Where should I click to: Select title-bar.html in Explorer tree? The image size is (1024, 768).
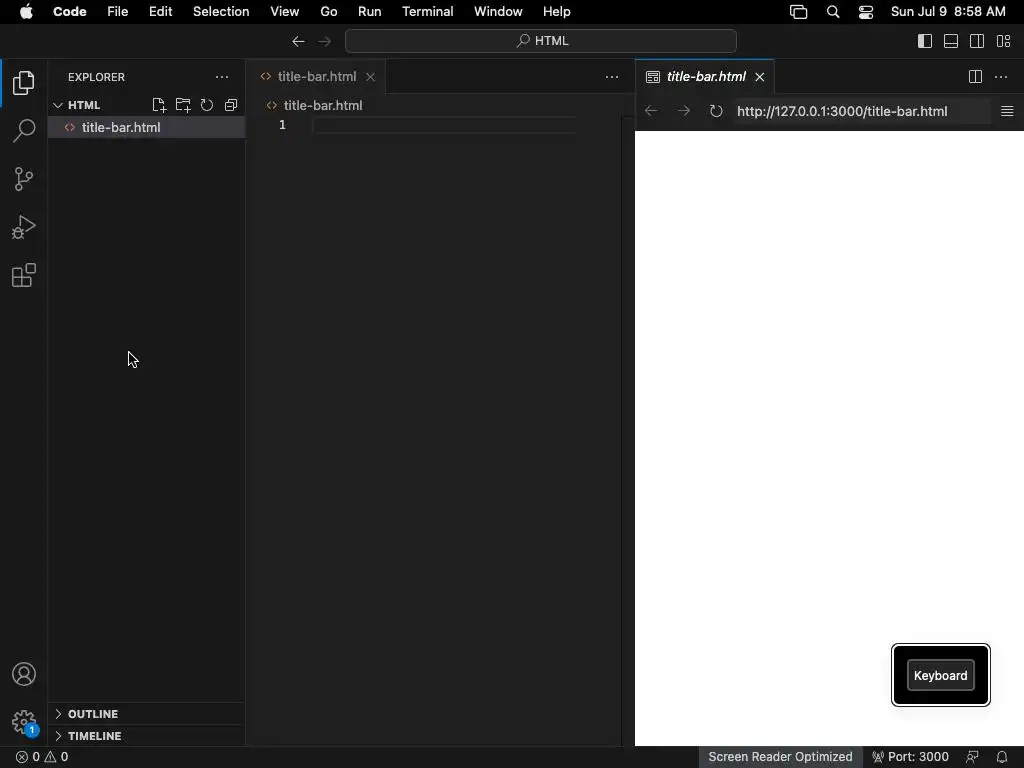146,127
